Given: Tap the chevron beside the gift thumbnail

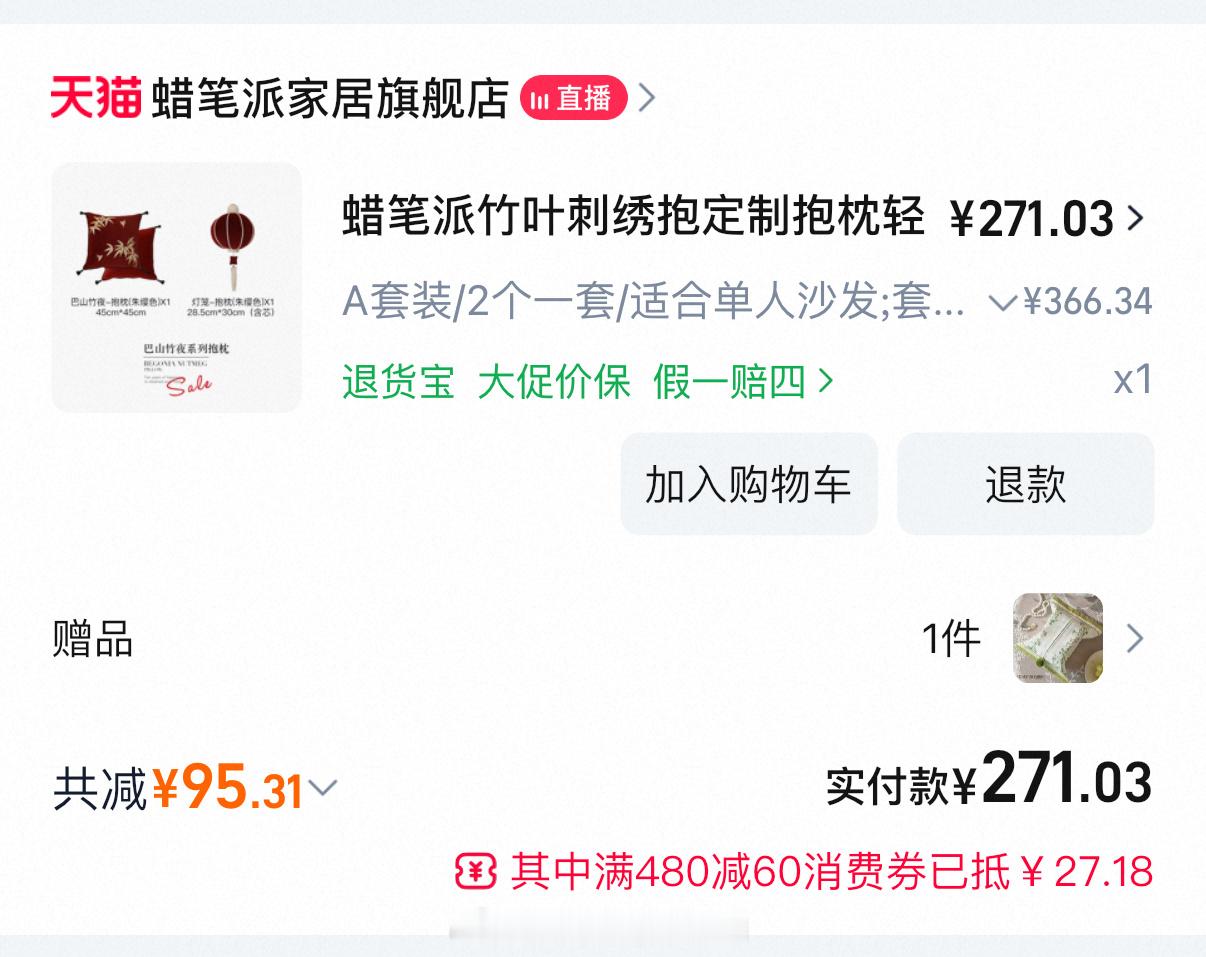Looking at the screenshot, I should pyautogui.click(x=1135, y=638).
